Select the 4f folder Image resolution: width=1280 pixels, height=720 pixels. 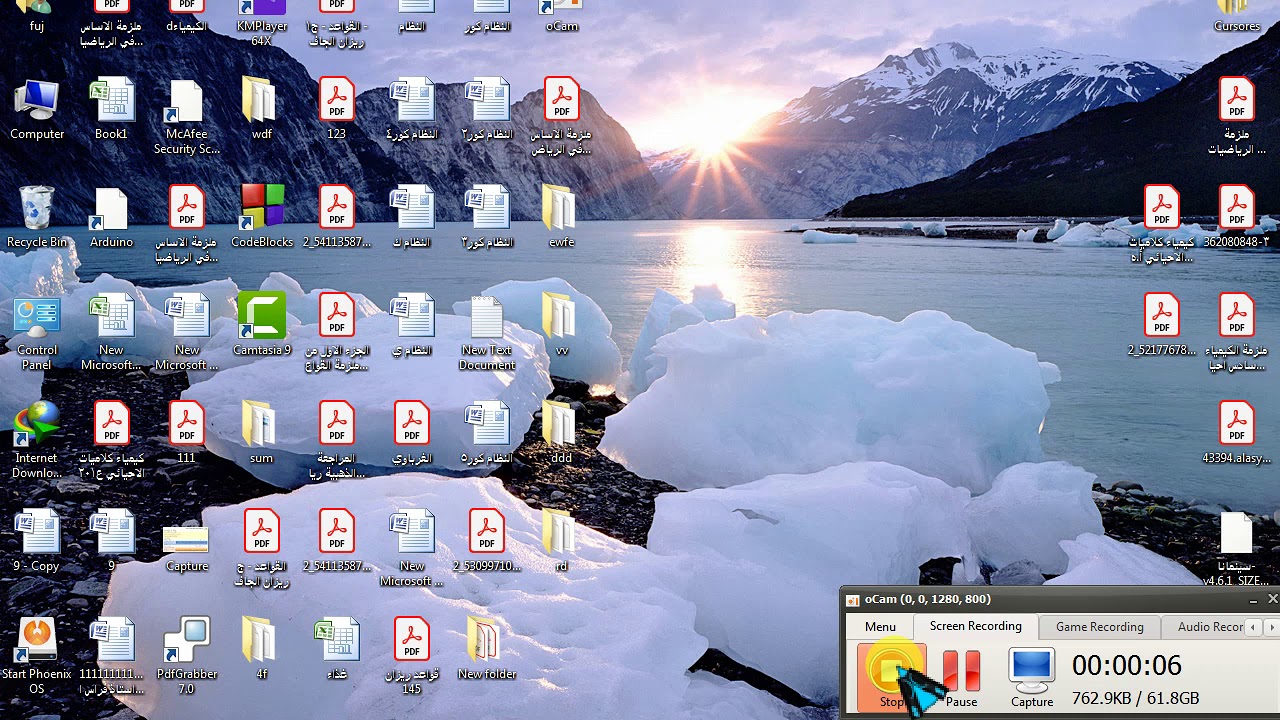(x=261, y=649)
